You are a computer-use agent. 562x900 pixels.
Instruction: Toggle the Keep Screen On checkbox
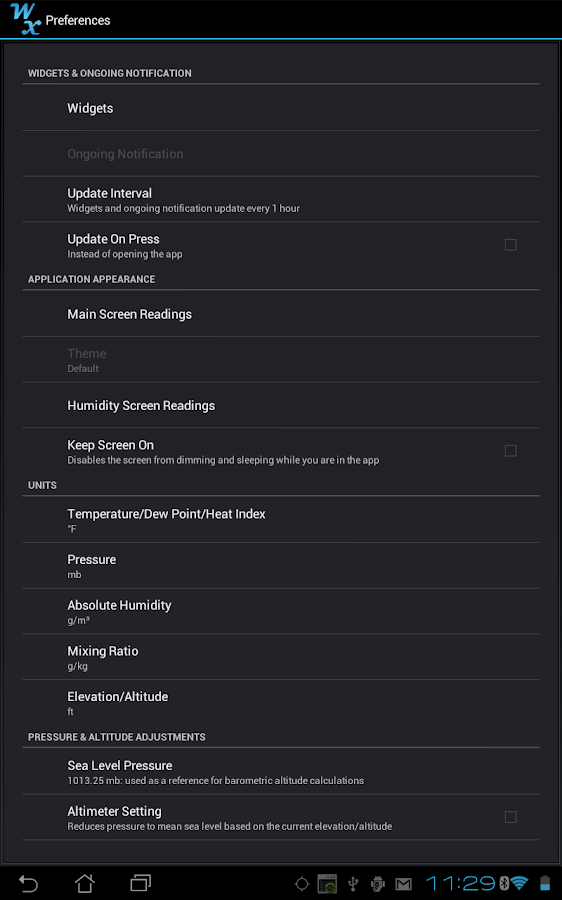(x=510, y=451)
